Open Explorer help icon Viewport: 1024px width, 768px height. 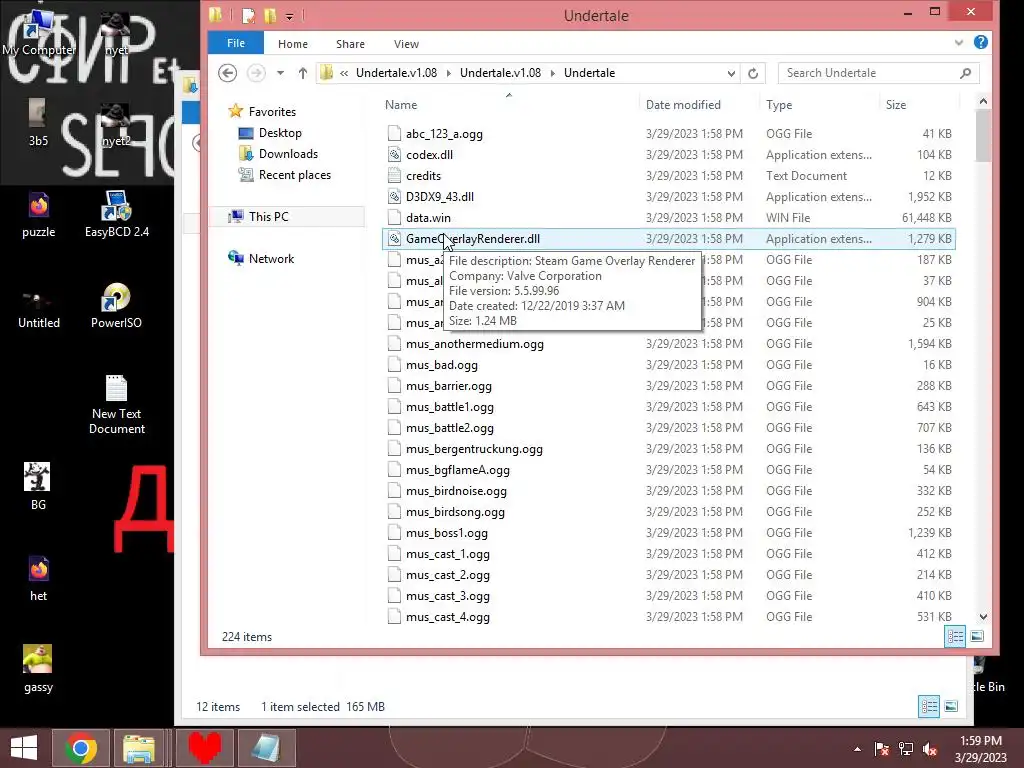click(980, 42)
